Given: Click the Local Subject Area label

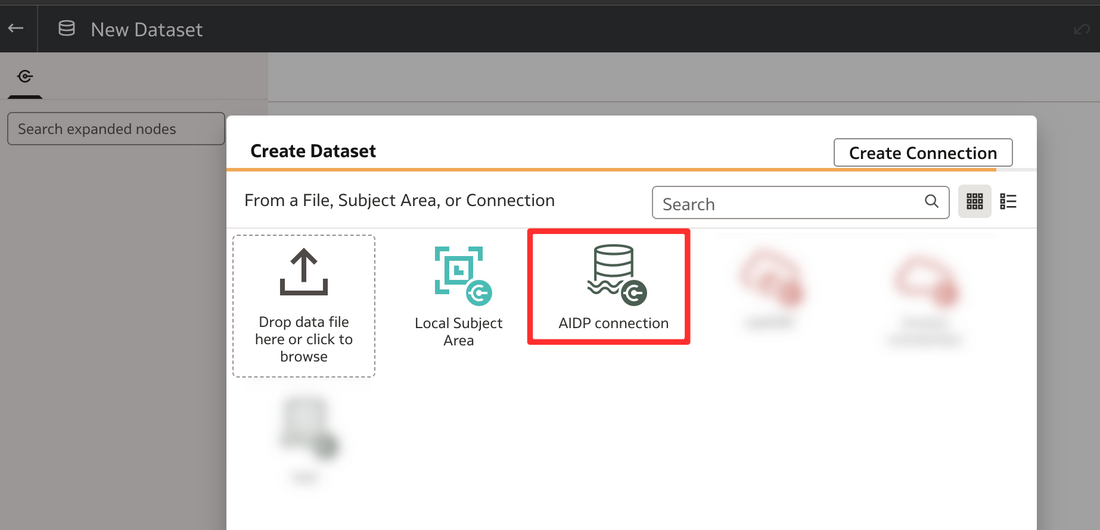Looking at the screenshot, I should 459,332.
